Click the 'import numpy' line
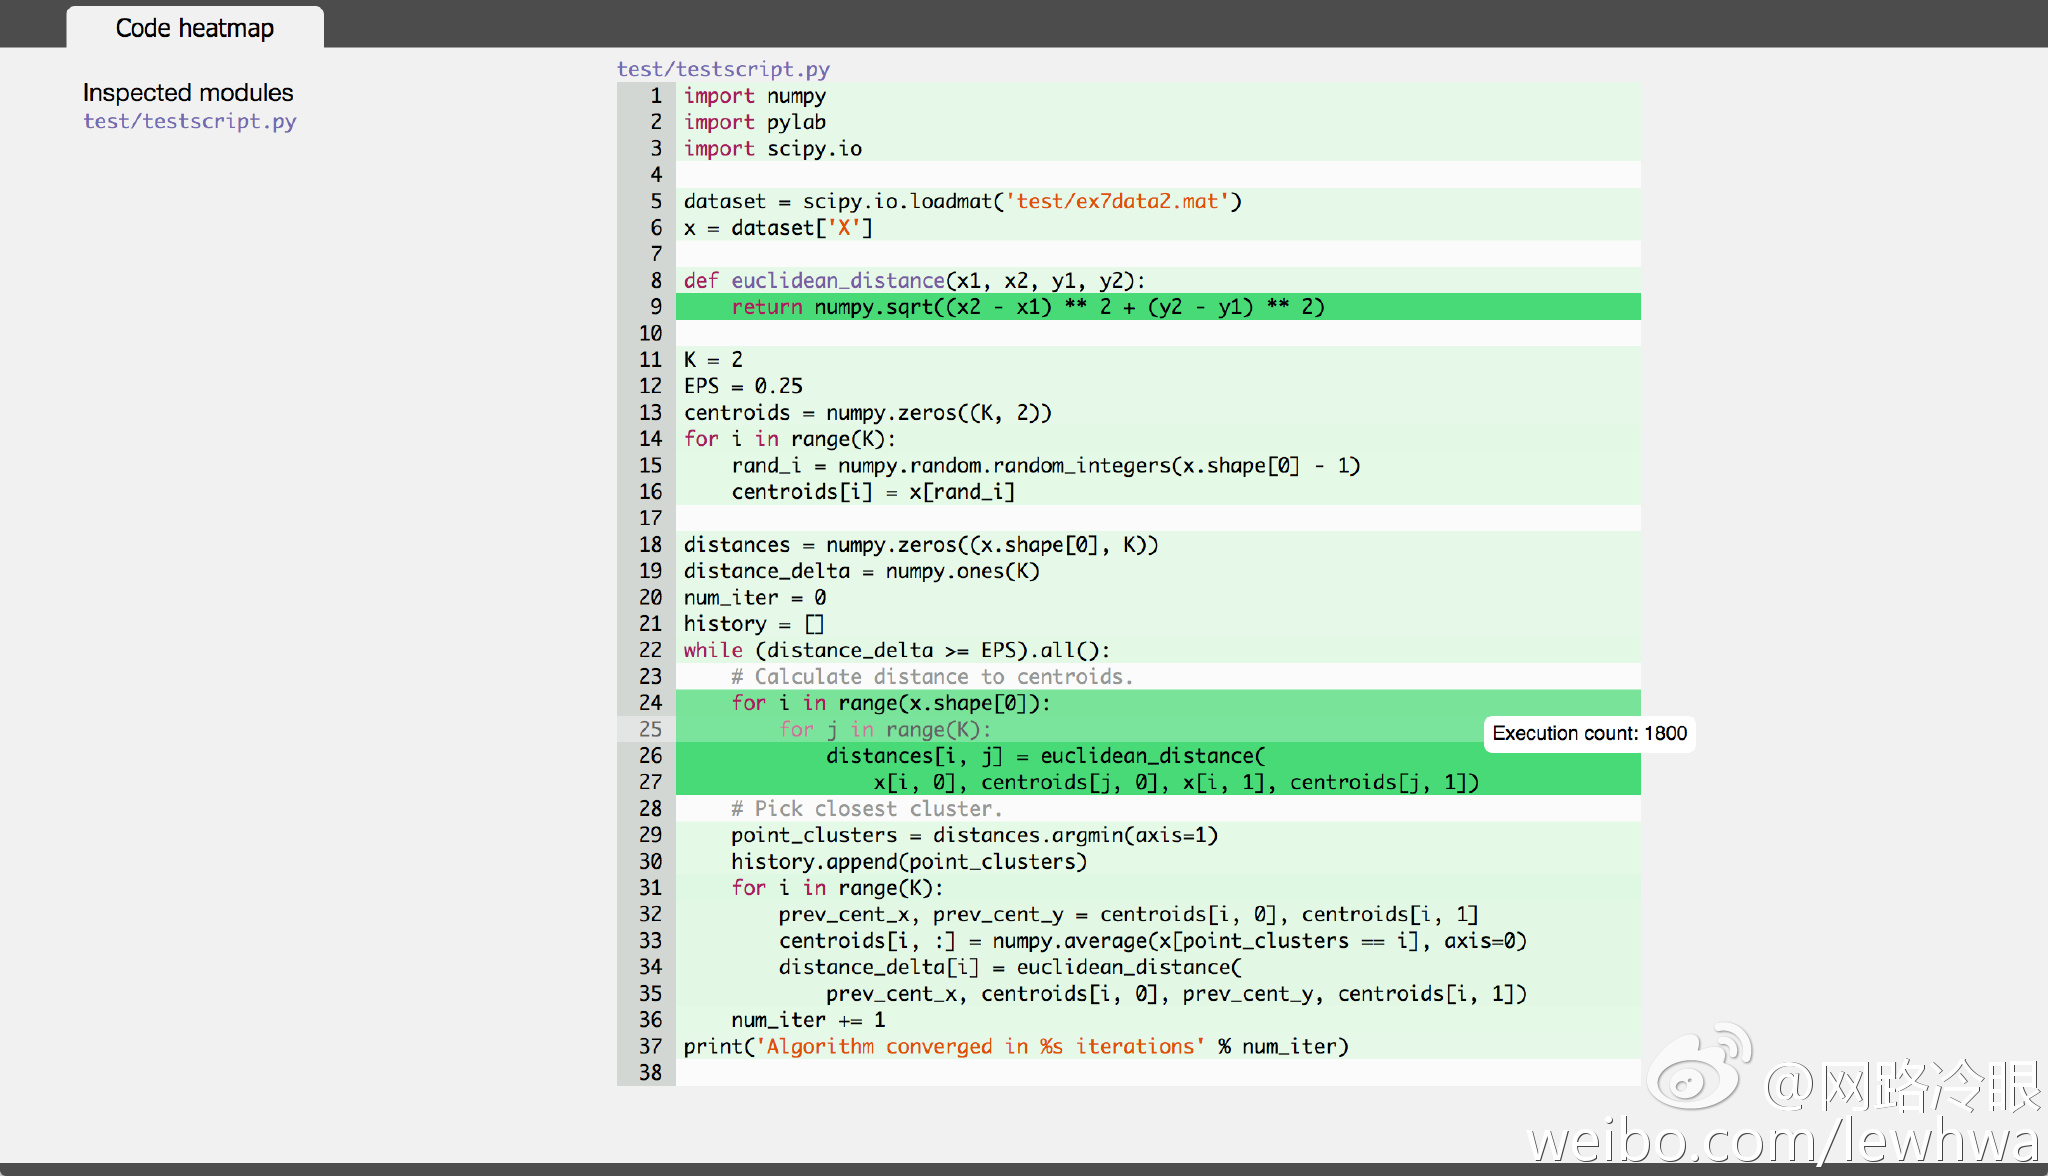The height and width of the screenshot is (1176, 2048). tap(754, 96)
